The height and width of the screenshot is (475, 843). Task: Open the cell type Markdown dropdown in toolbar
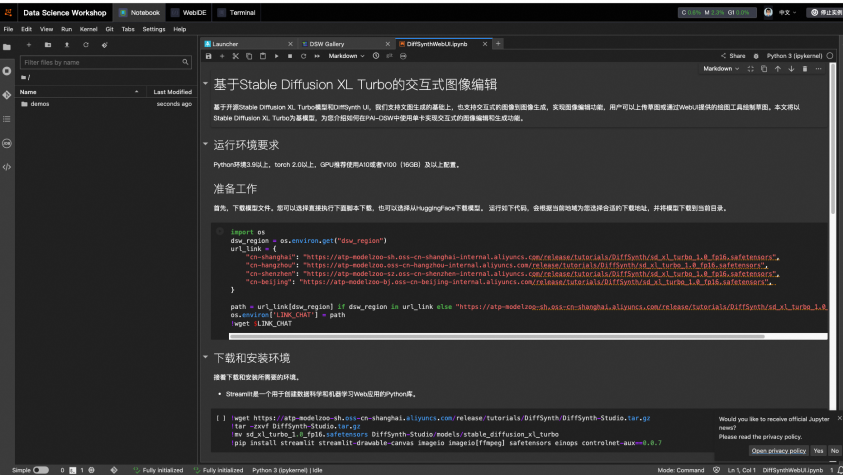point(346,56)
